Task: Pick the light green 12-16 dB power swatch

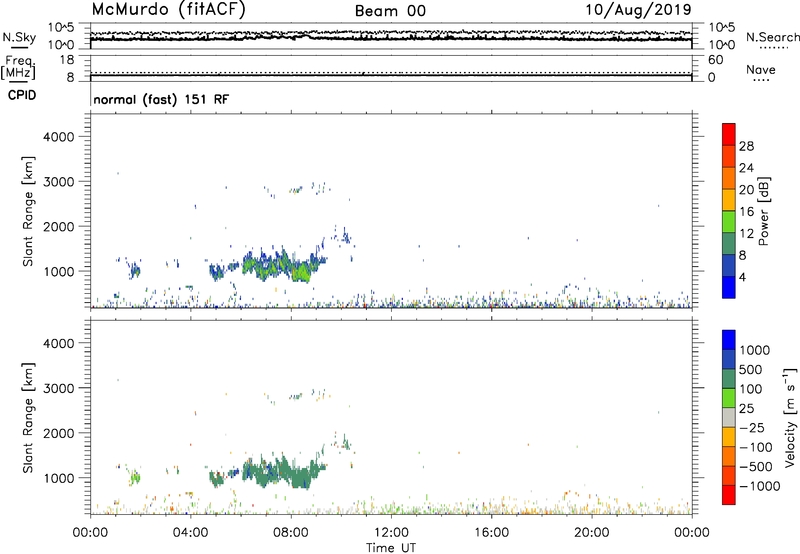Action: click(729, 221)
